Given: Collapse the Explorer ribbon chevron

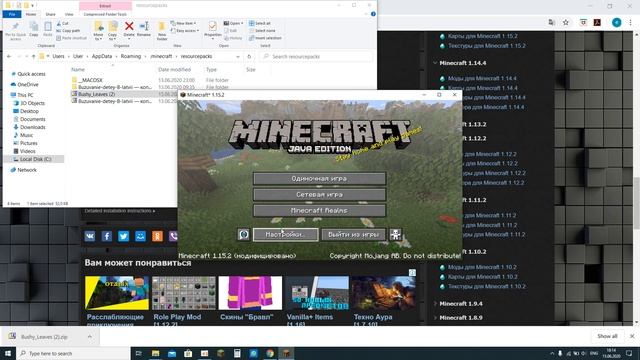Looking at the screenshot, I should coord(366,14).
